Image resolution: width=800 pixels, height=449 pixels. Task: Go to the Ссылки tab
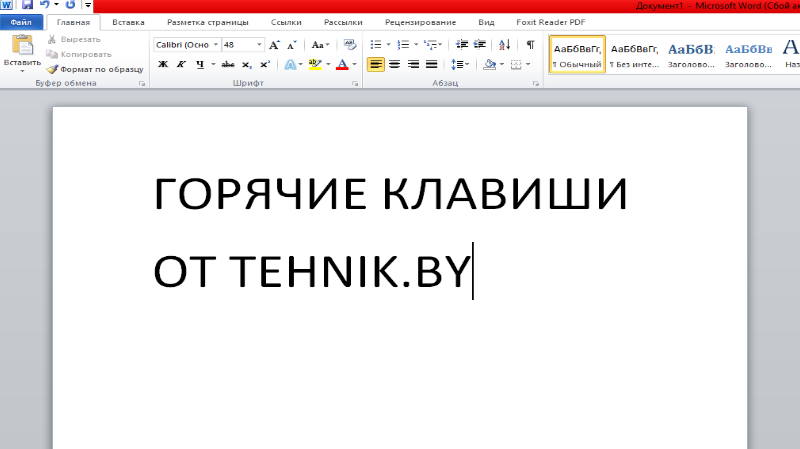(x=286, y=22)
